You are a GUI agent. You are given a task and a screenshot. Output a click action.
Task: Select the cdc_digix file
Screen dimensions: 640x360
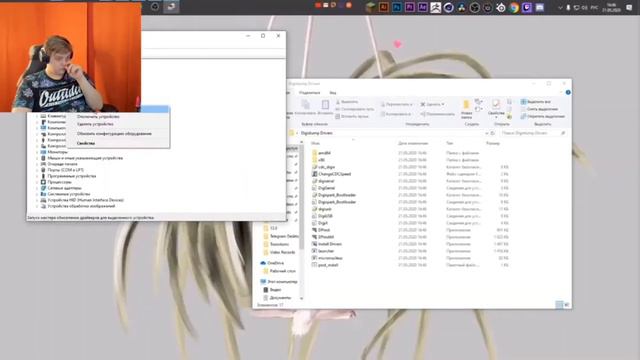(x=326, y=167)
